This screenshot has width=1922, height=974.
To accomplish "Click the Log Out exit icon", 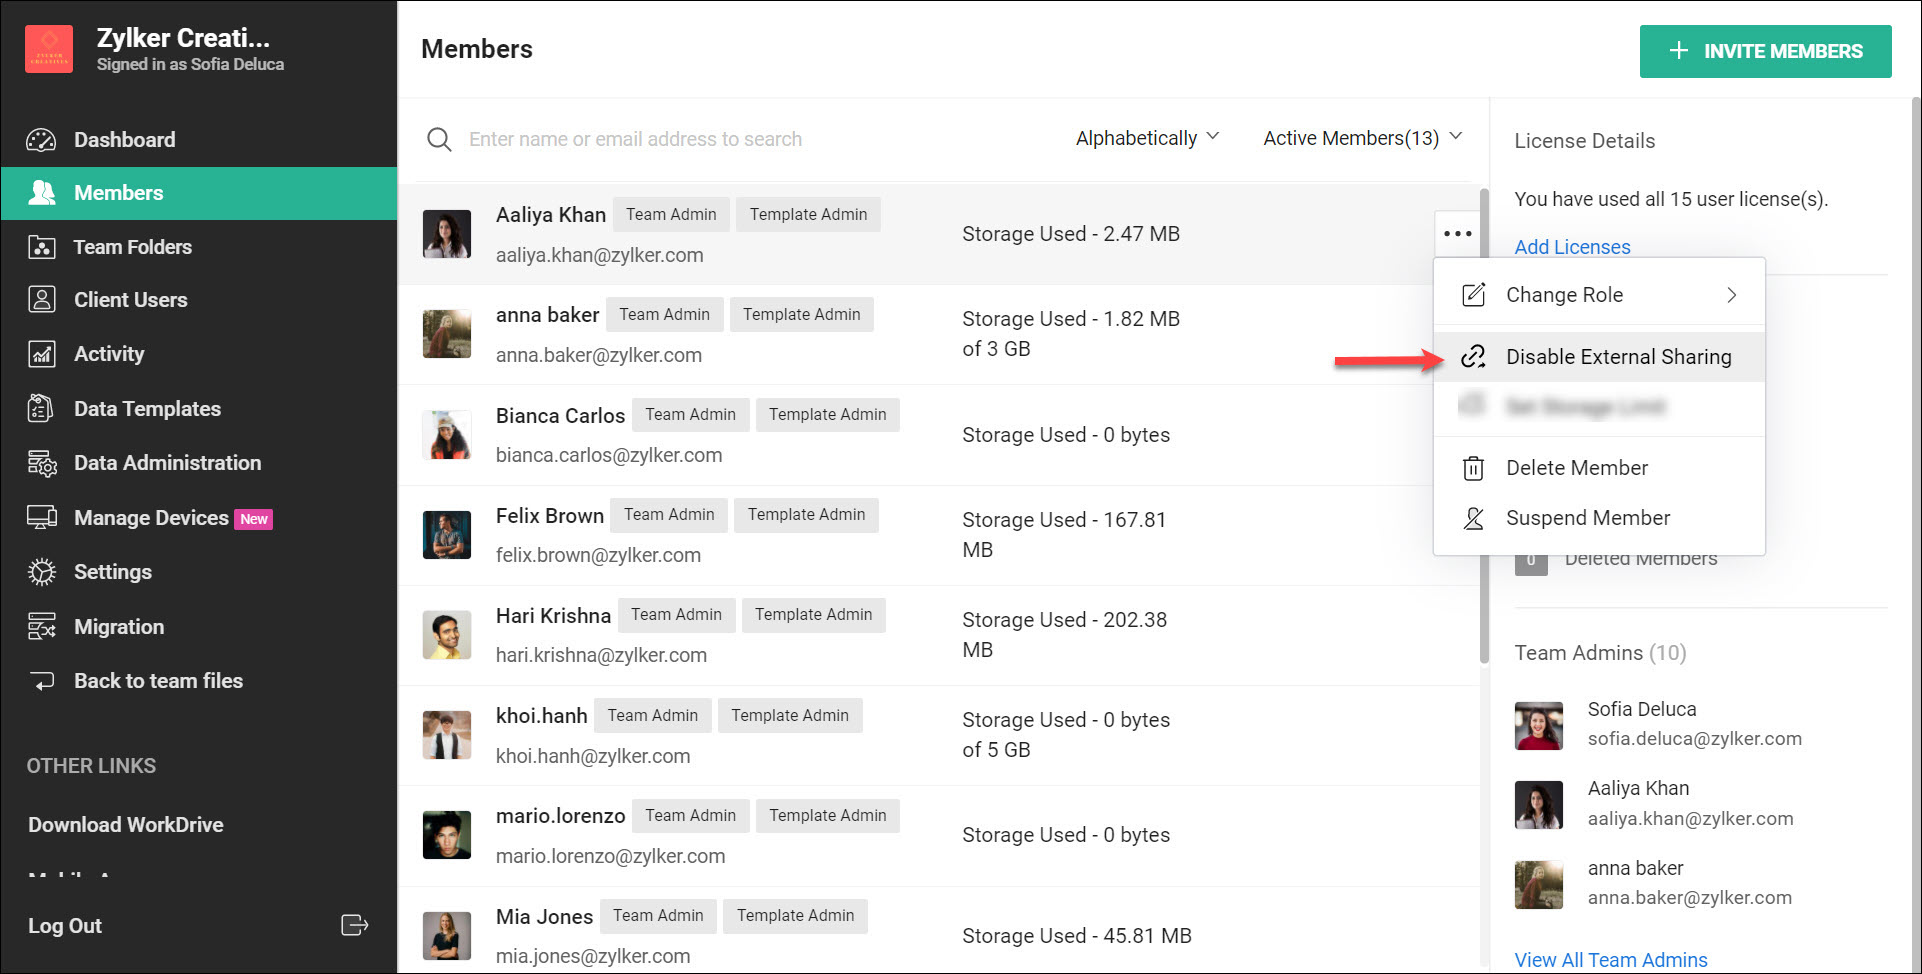I will (x=355, y=925).
